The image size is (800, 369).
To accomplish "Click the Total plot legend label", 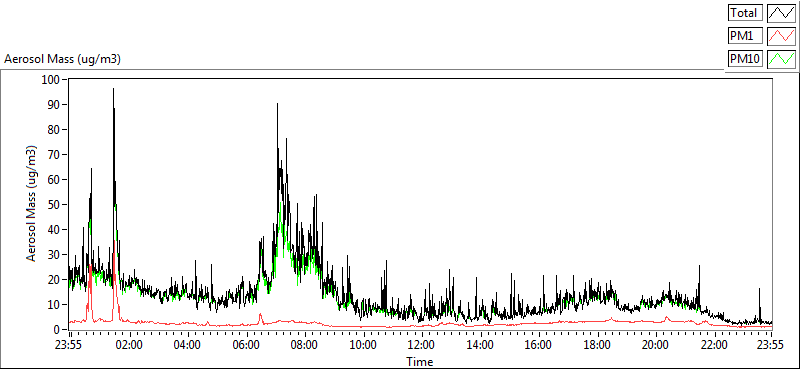I will point(745,12).
